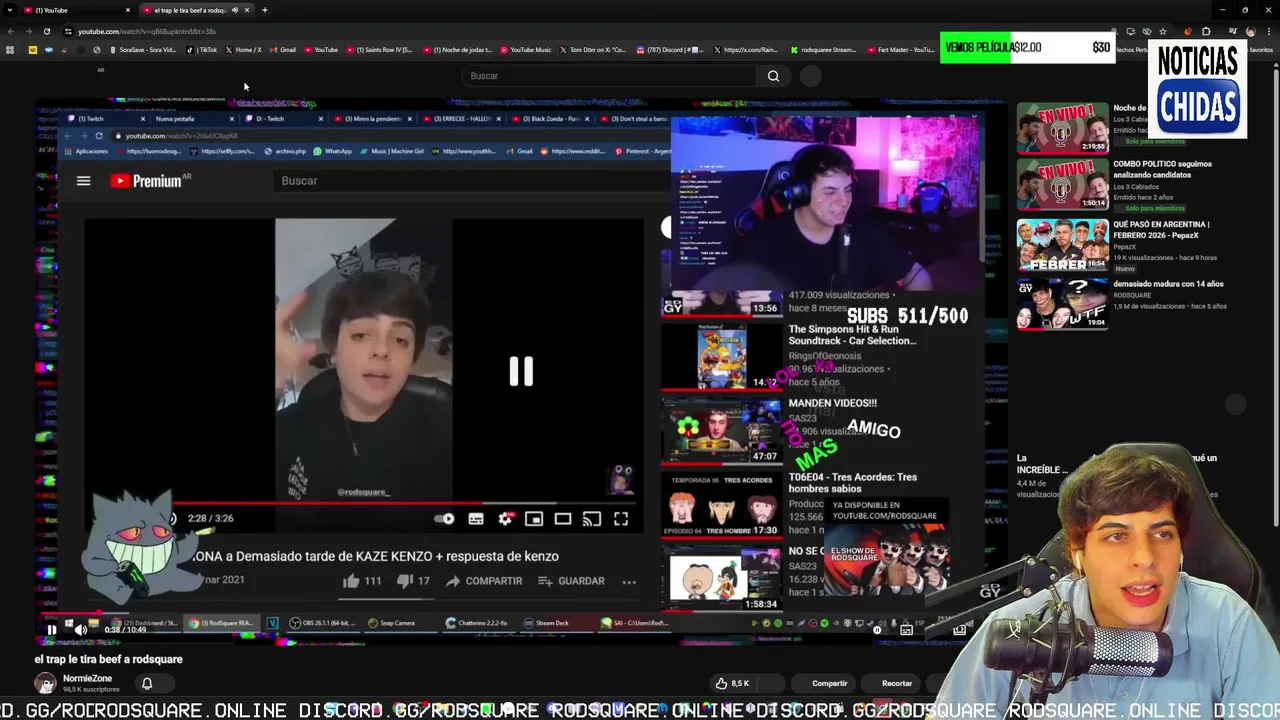
Task: Reload the page with the refresh icon
Action: (x=46, y=31)
